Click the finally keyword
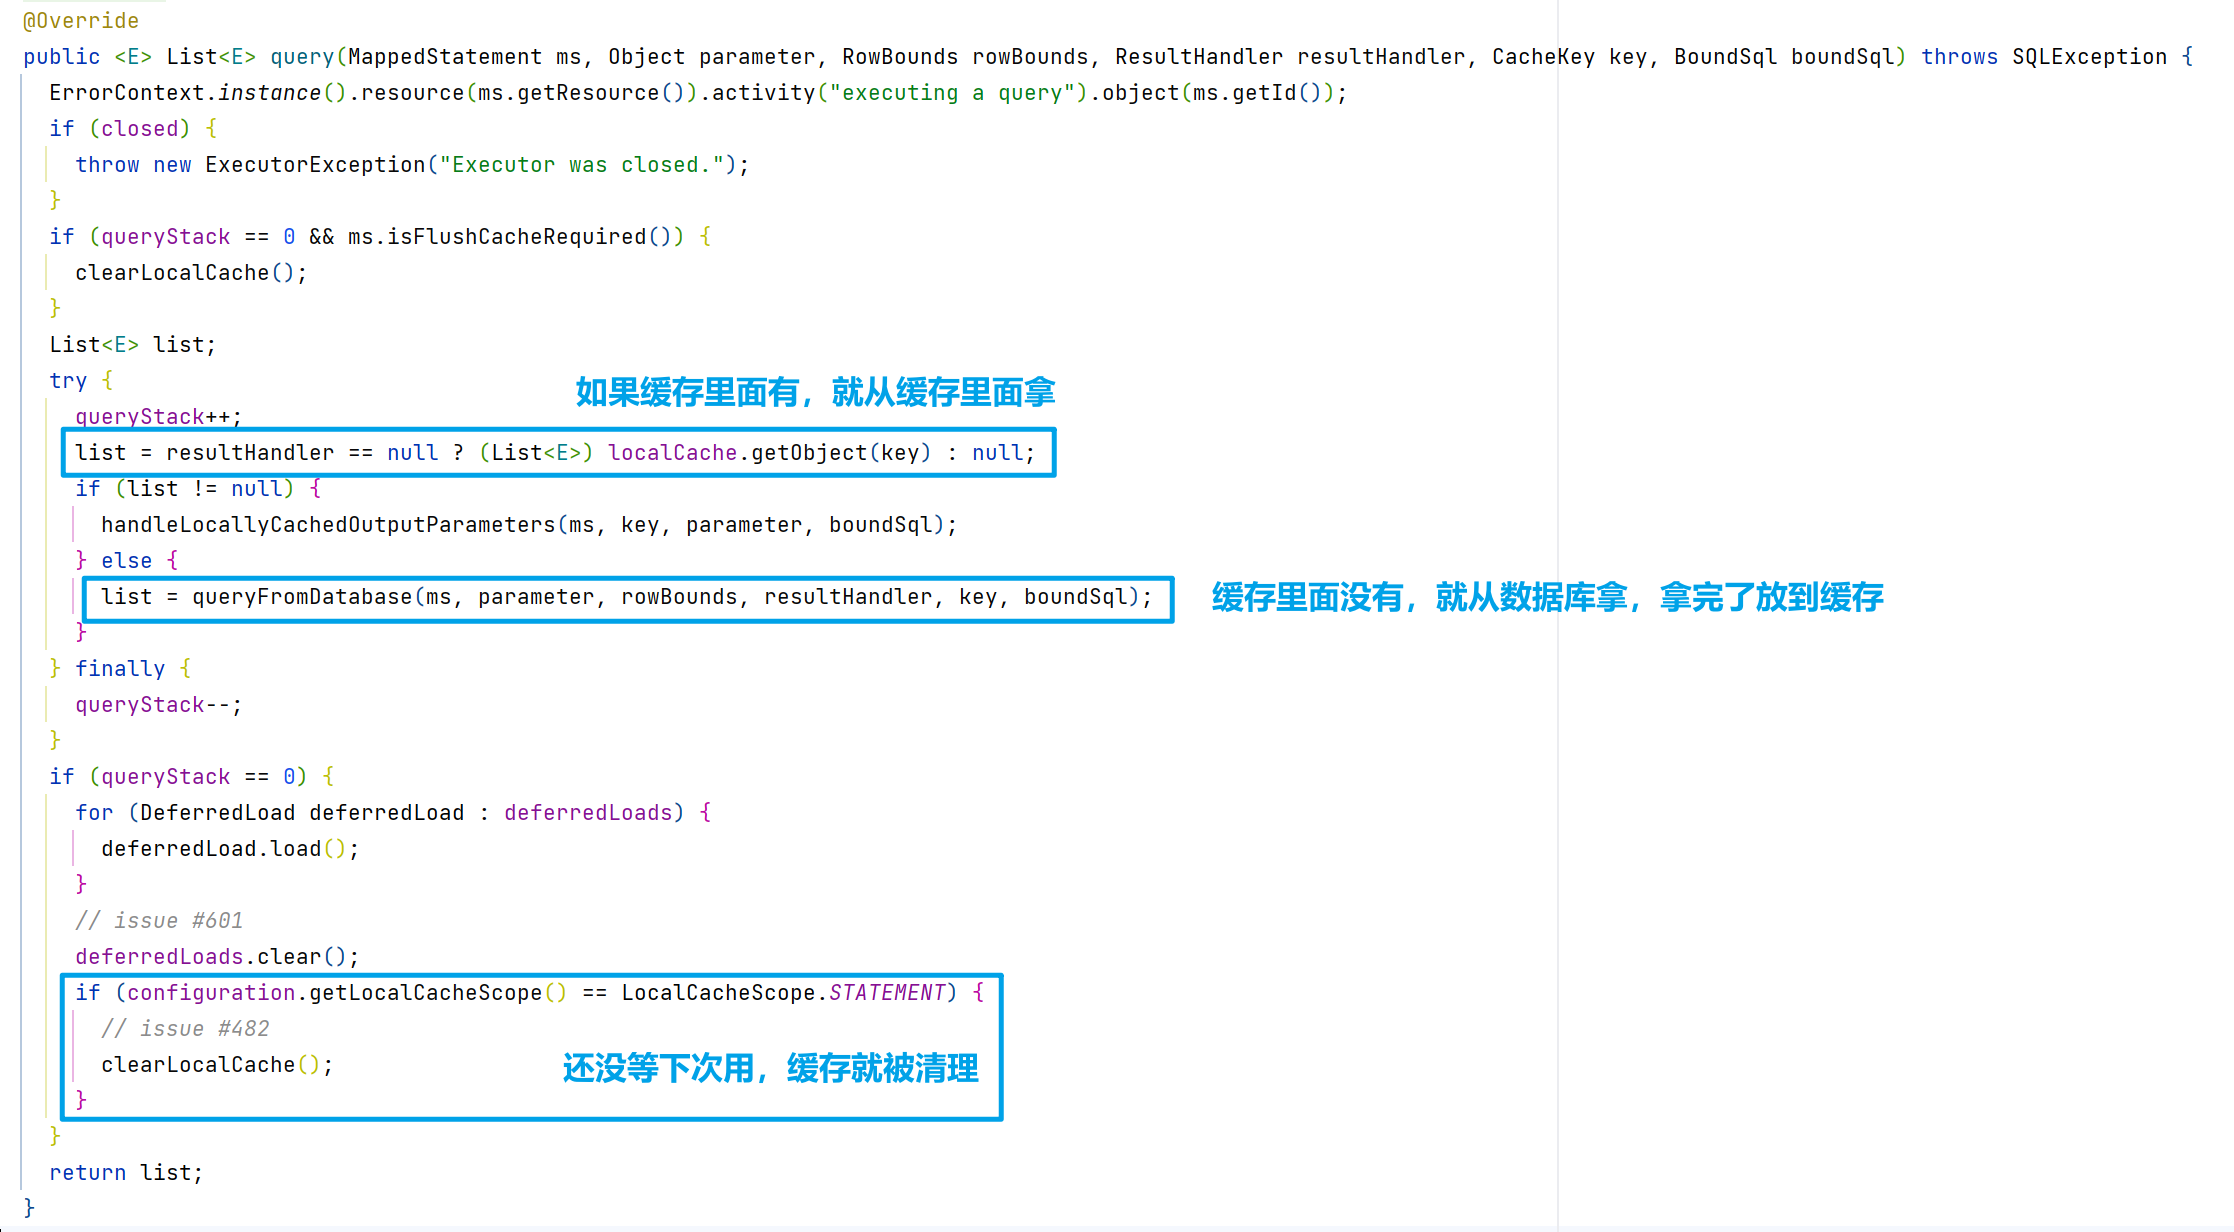Image resolution: width=2234 pixels, height=1232 pixels. (120, 669)
